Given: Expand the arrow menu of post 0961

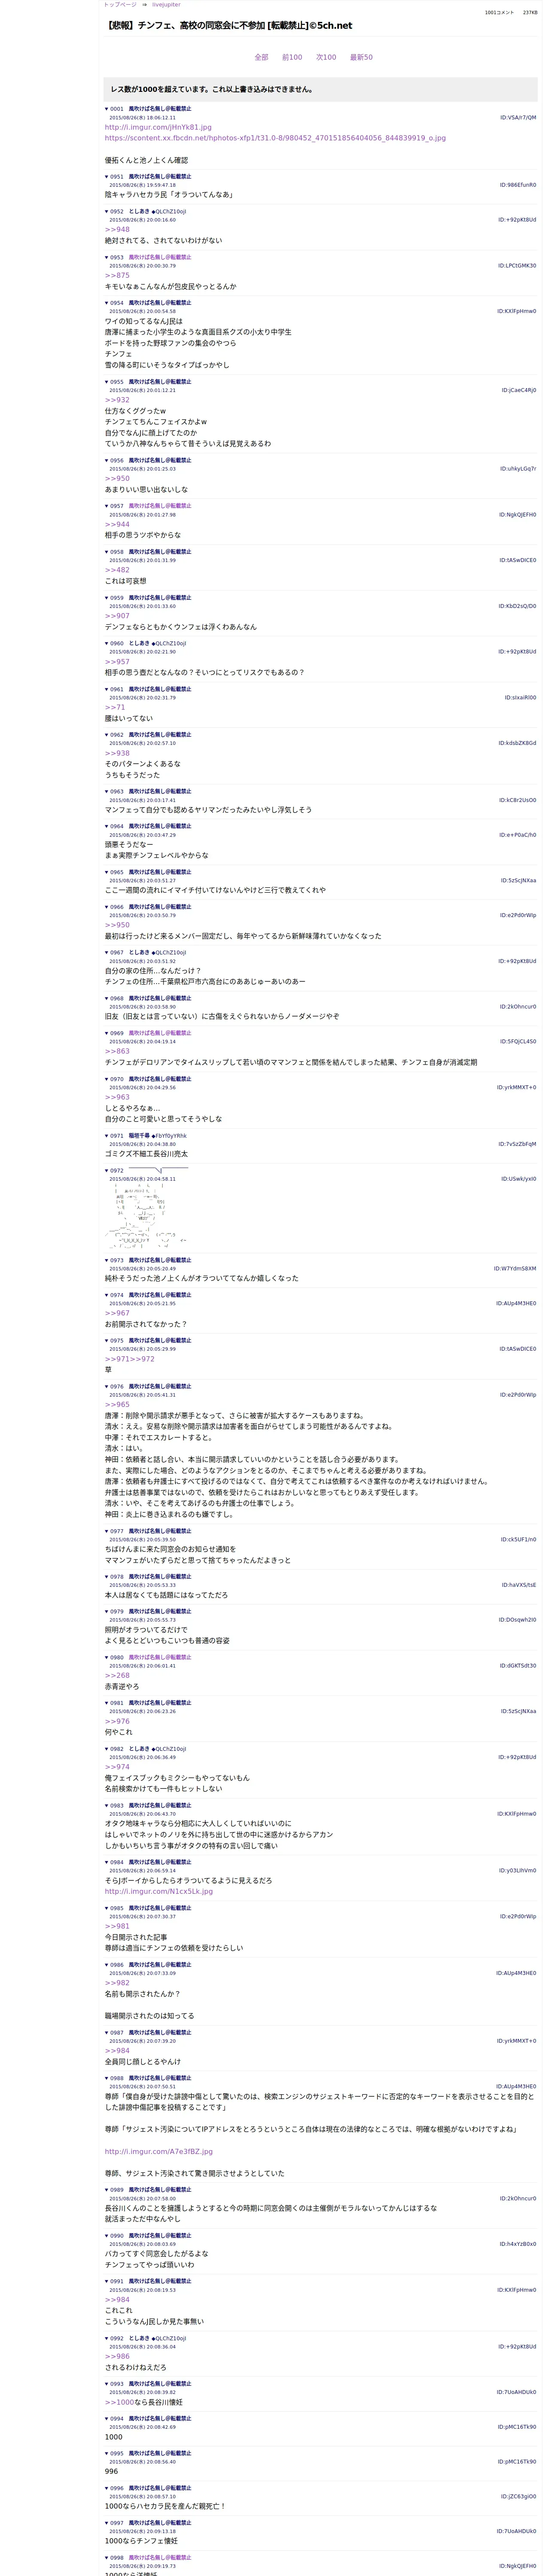Looking at the screenshot, I should coord(107,689).
